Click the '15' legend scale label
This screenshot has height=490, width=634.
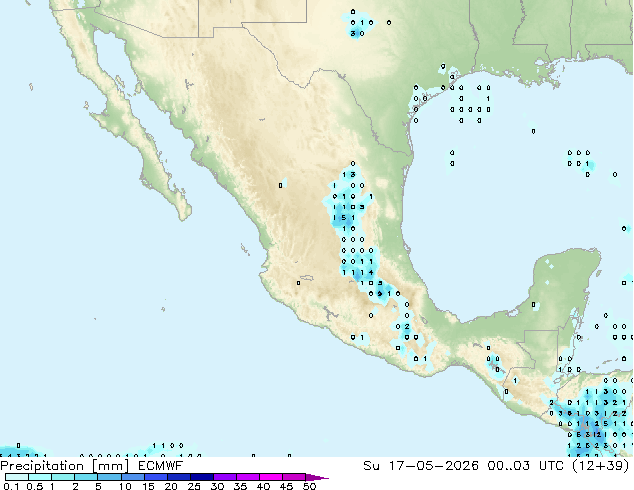(148, 486)
